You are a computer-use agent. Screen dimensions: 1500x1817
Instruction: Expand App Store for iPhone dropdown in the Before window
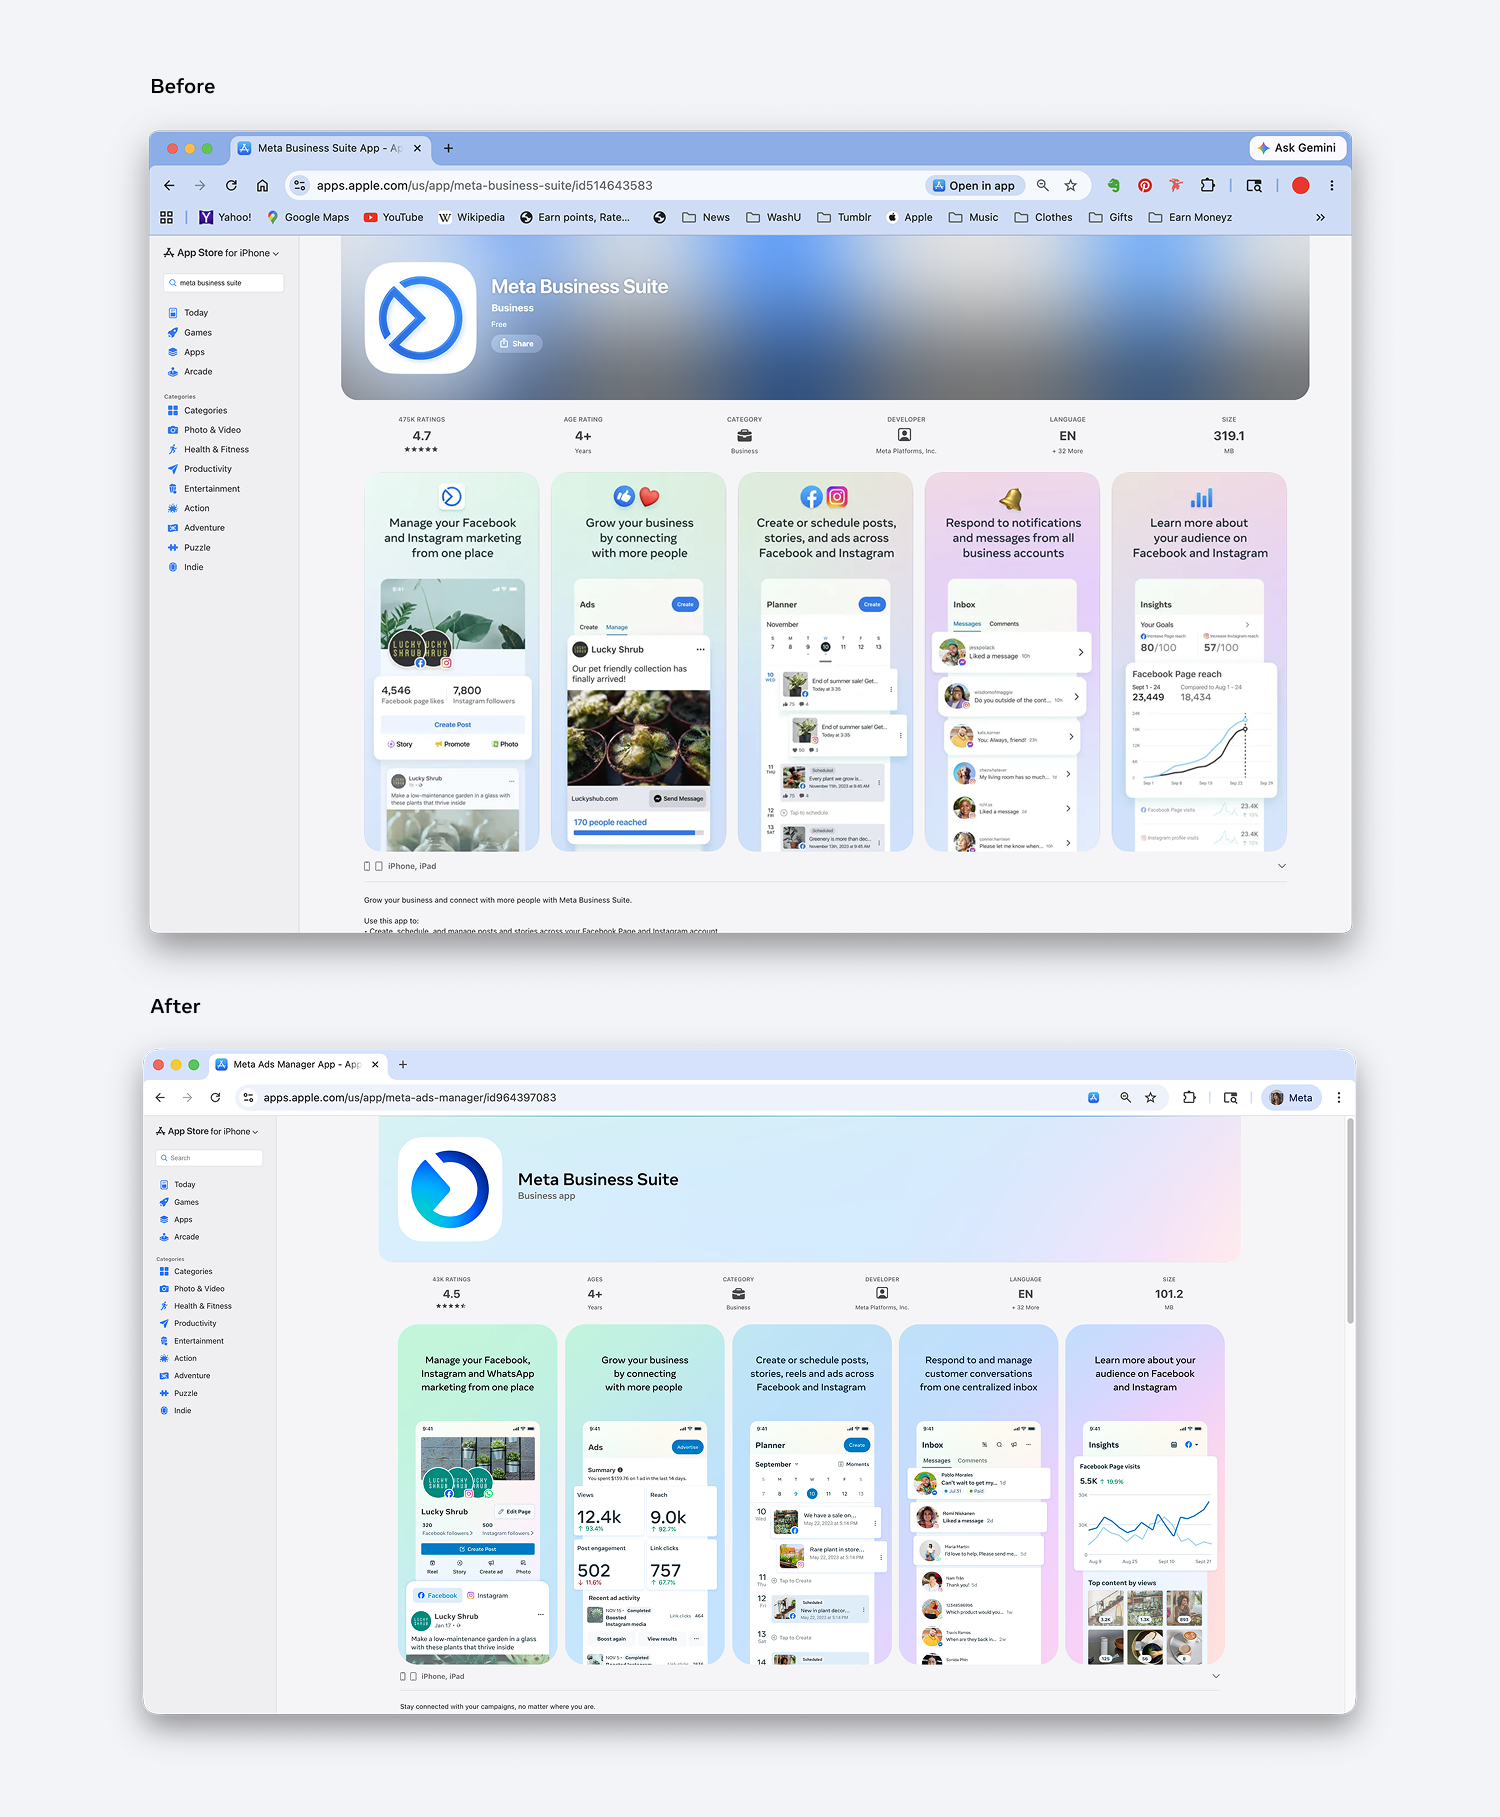pyautogui.click(x=222, y=253)
